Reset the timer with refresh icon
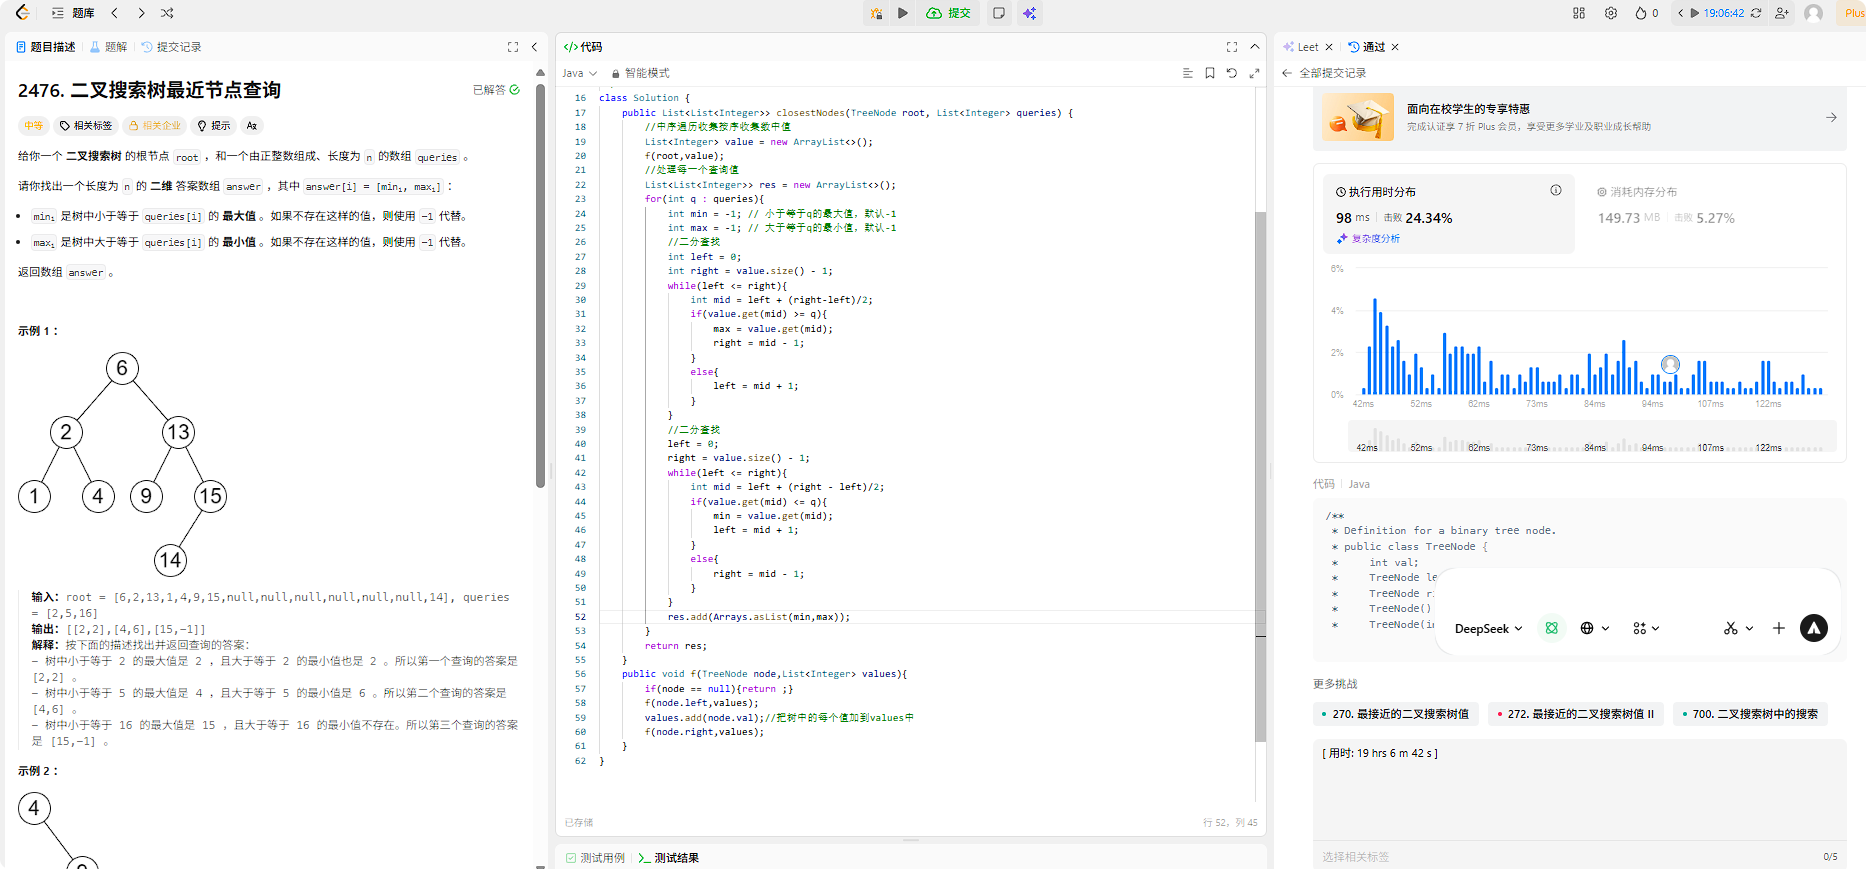This screenshot has width=1866, height=869. click(1756, 13)
